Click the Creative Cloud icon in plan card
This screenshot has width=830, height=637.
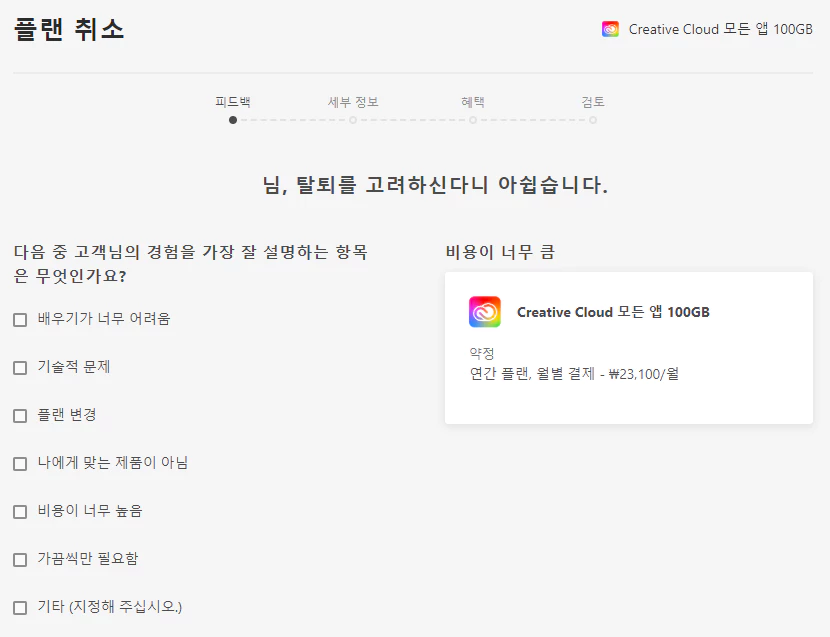[x=485, y=312]
